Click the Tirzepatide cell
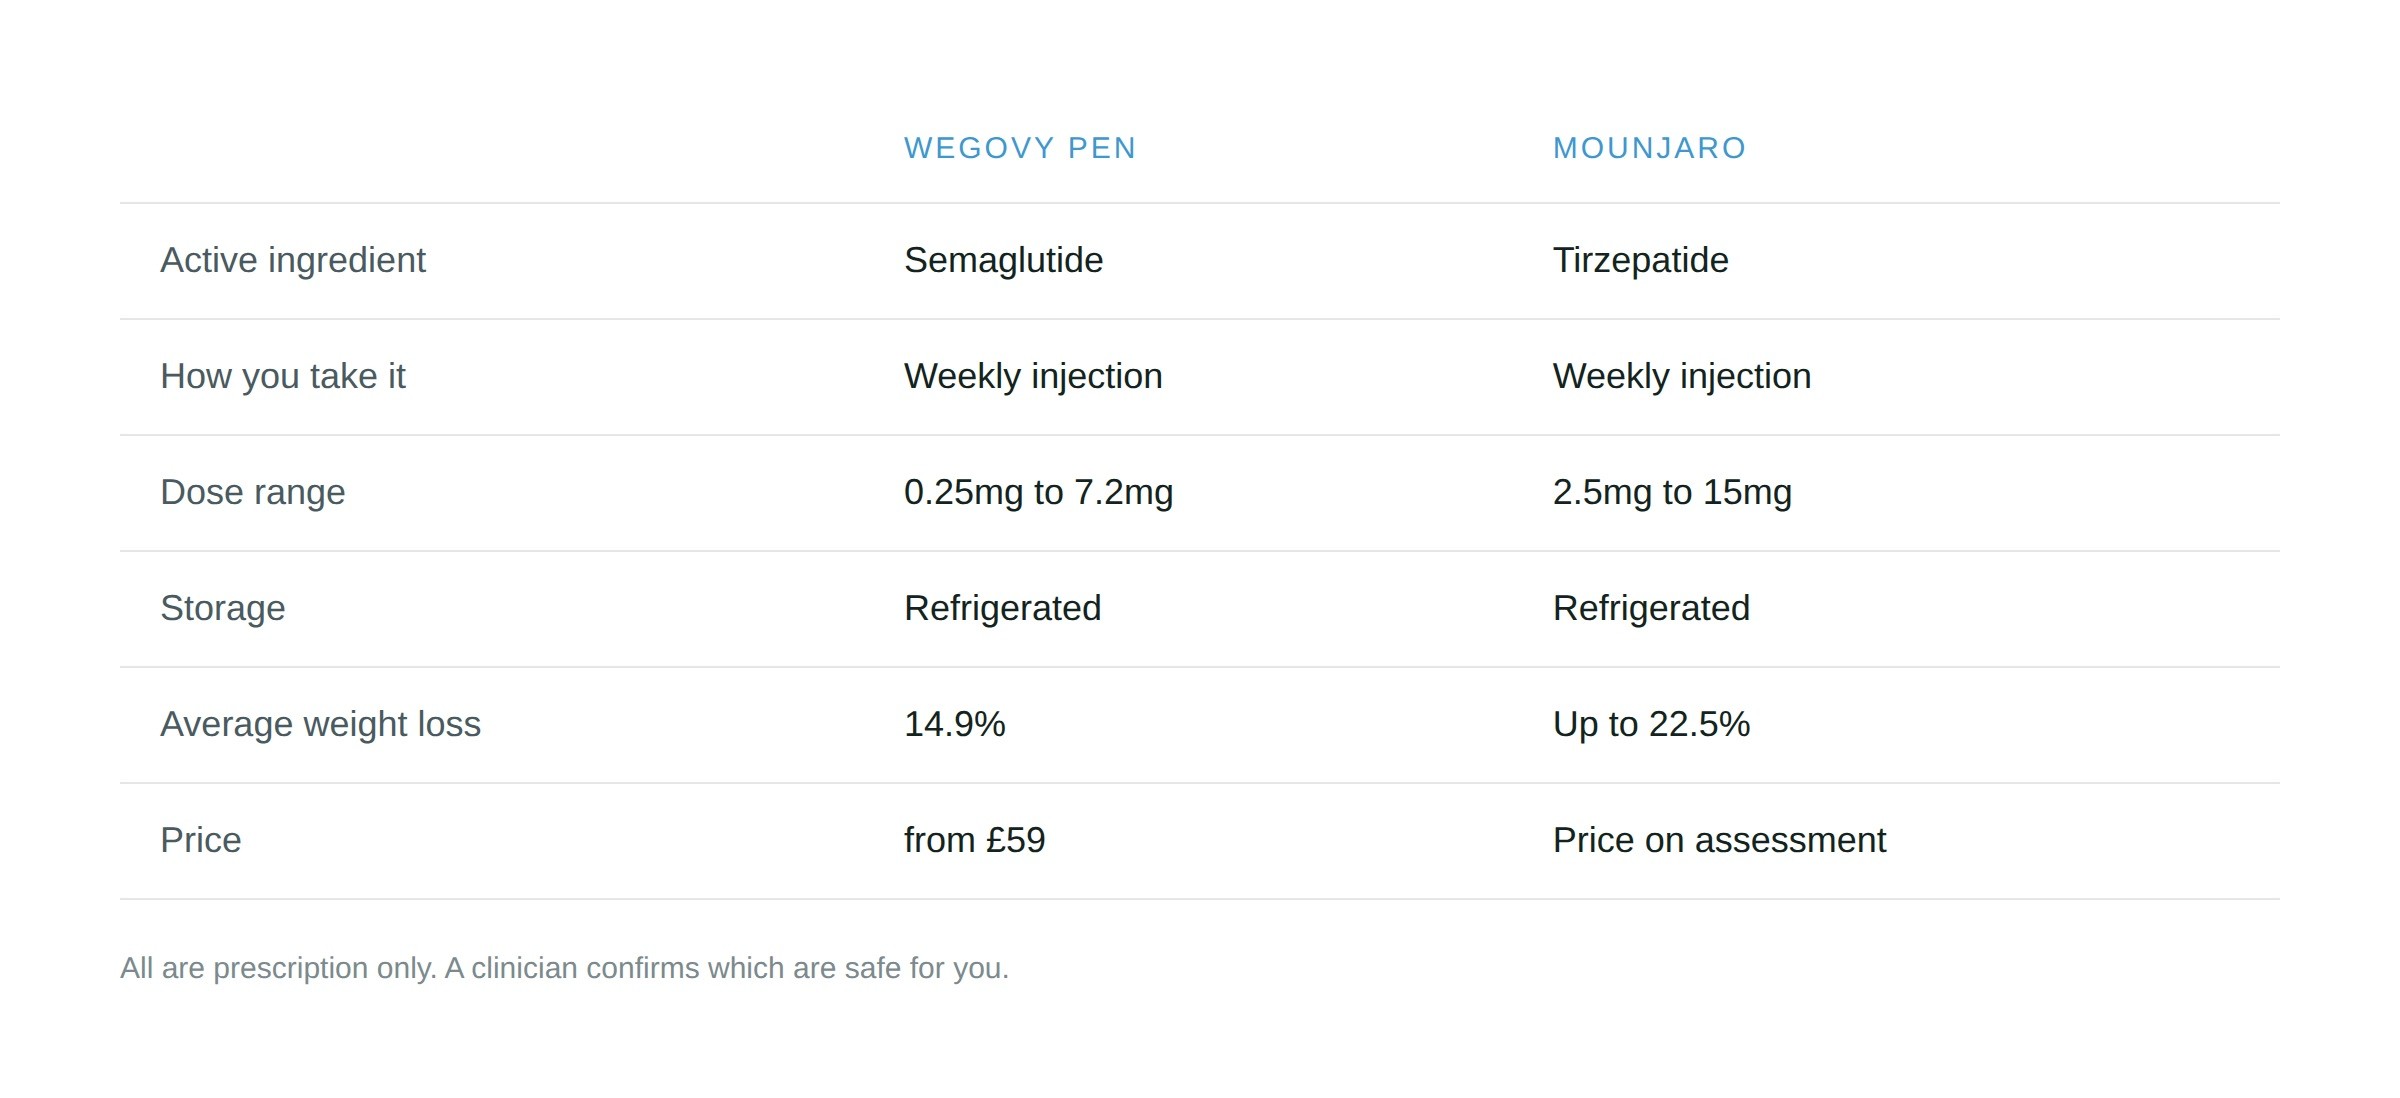The image size is (2400, 1098). point(1640,261)
